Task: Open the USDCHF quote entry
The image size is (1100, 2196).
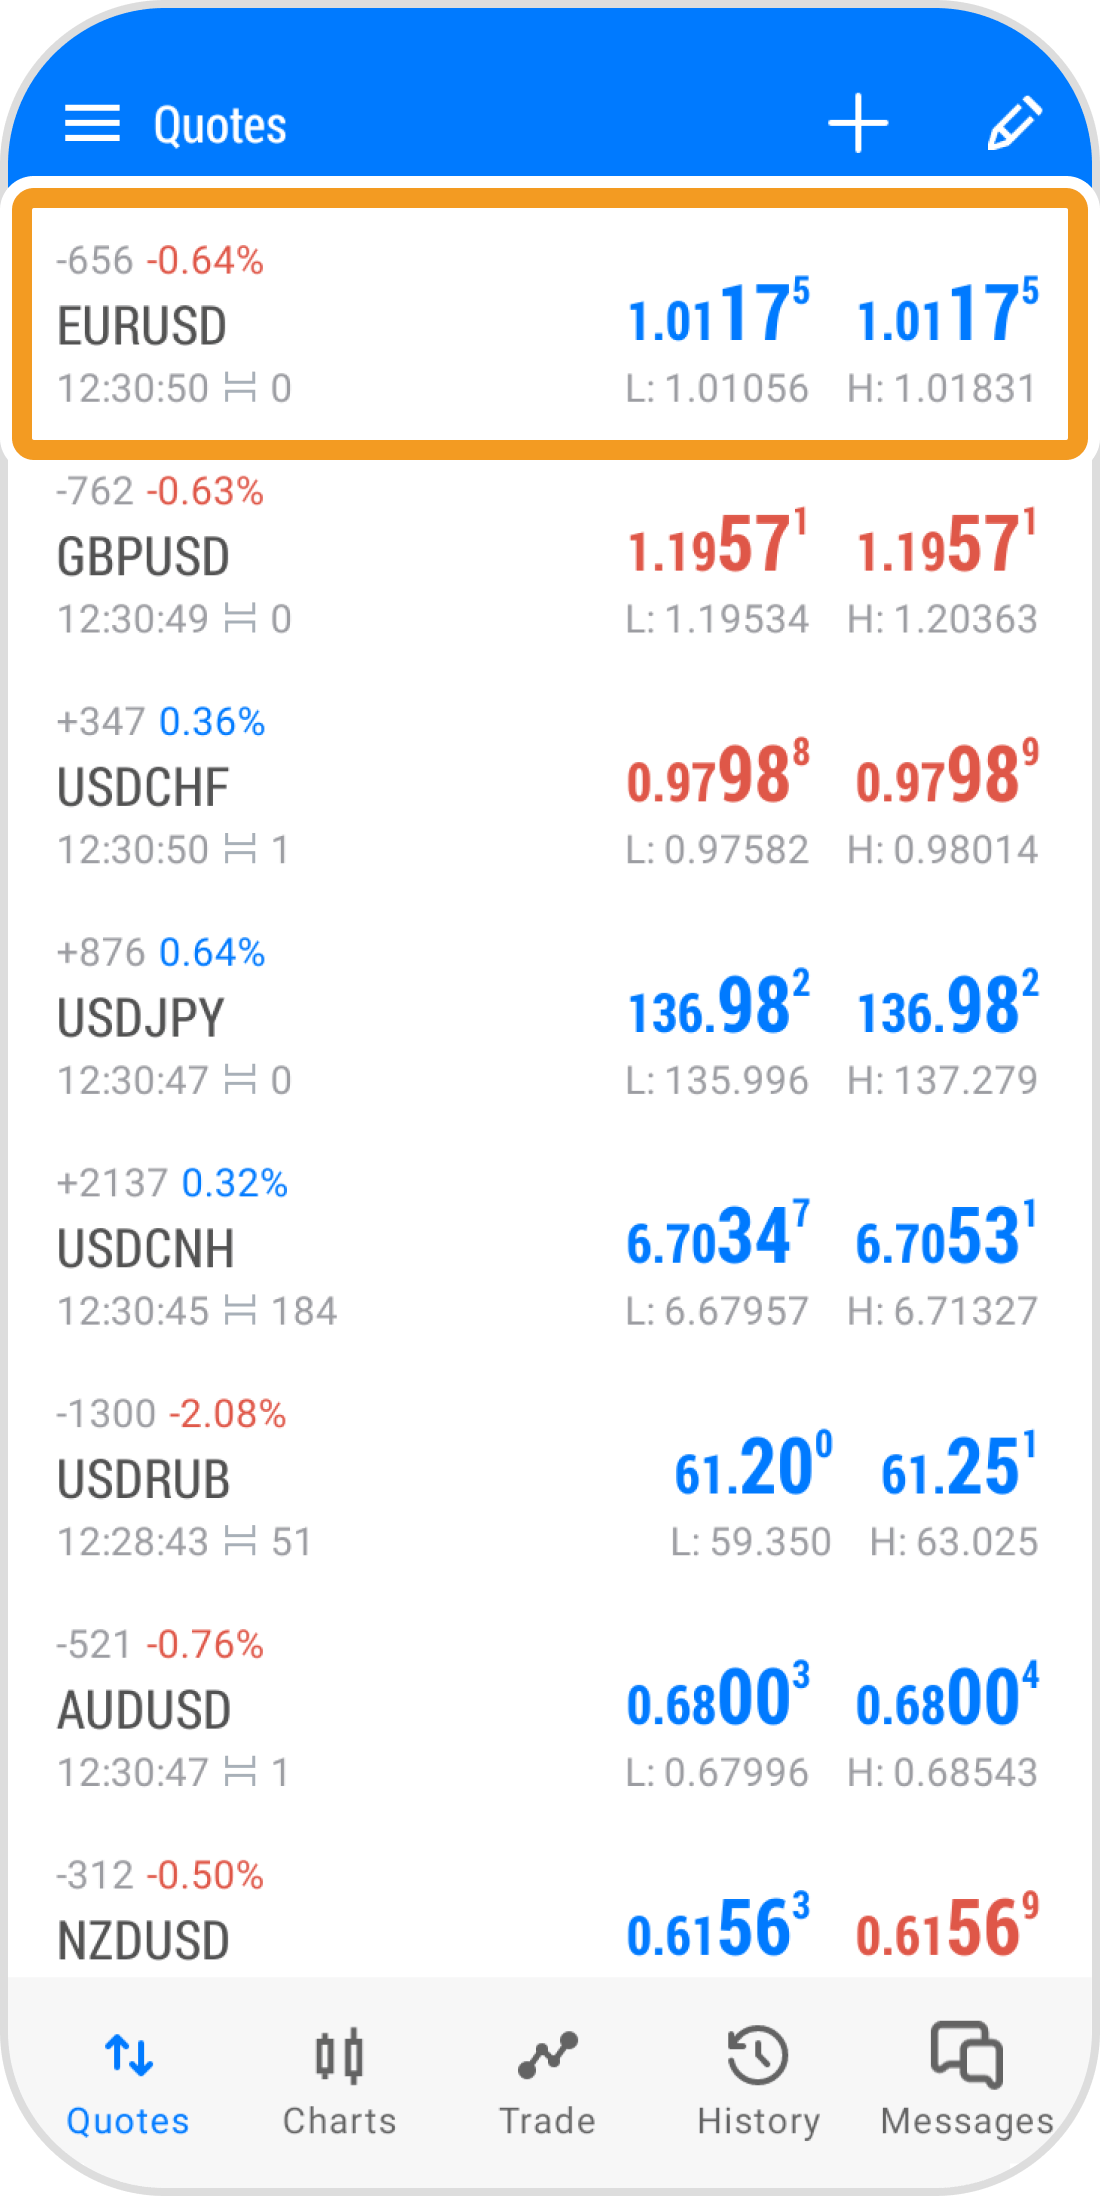Action: point(548,787)
